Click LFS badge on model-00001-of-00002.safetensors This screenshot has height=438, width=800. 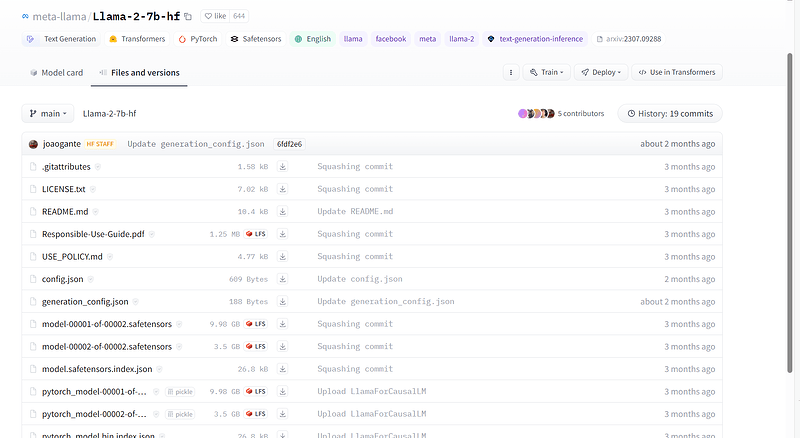[256, 324]
